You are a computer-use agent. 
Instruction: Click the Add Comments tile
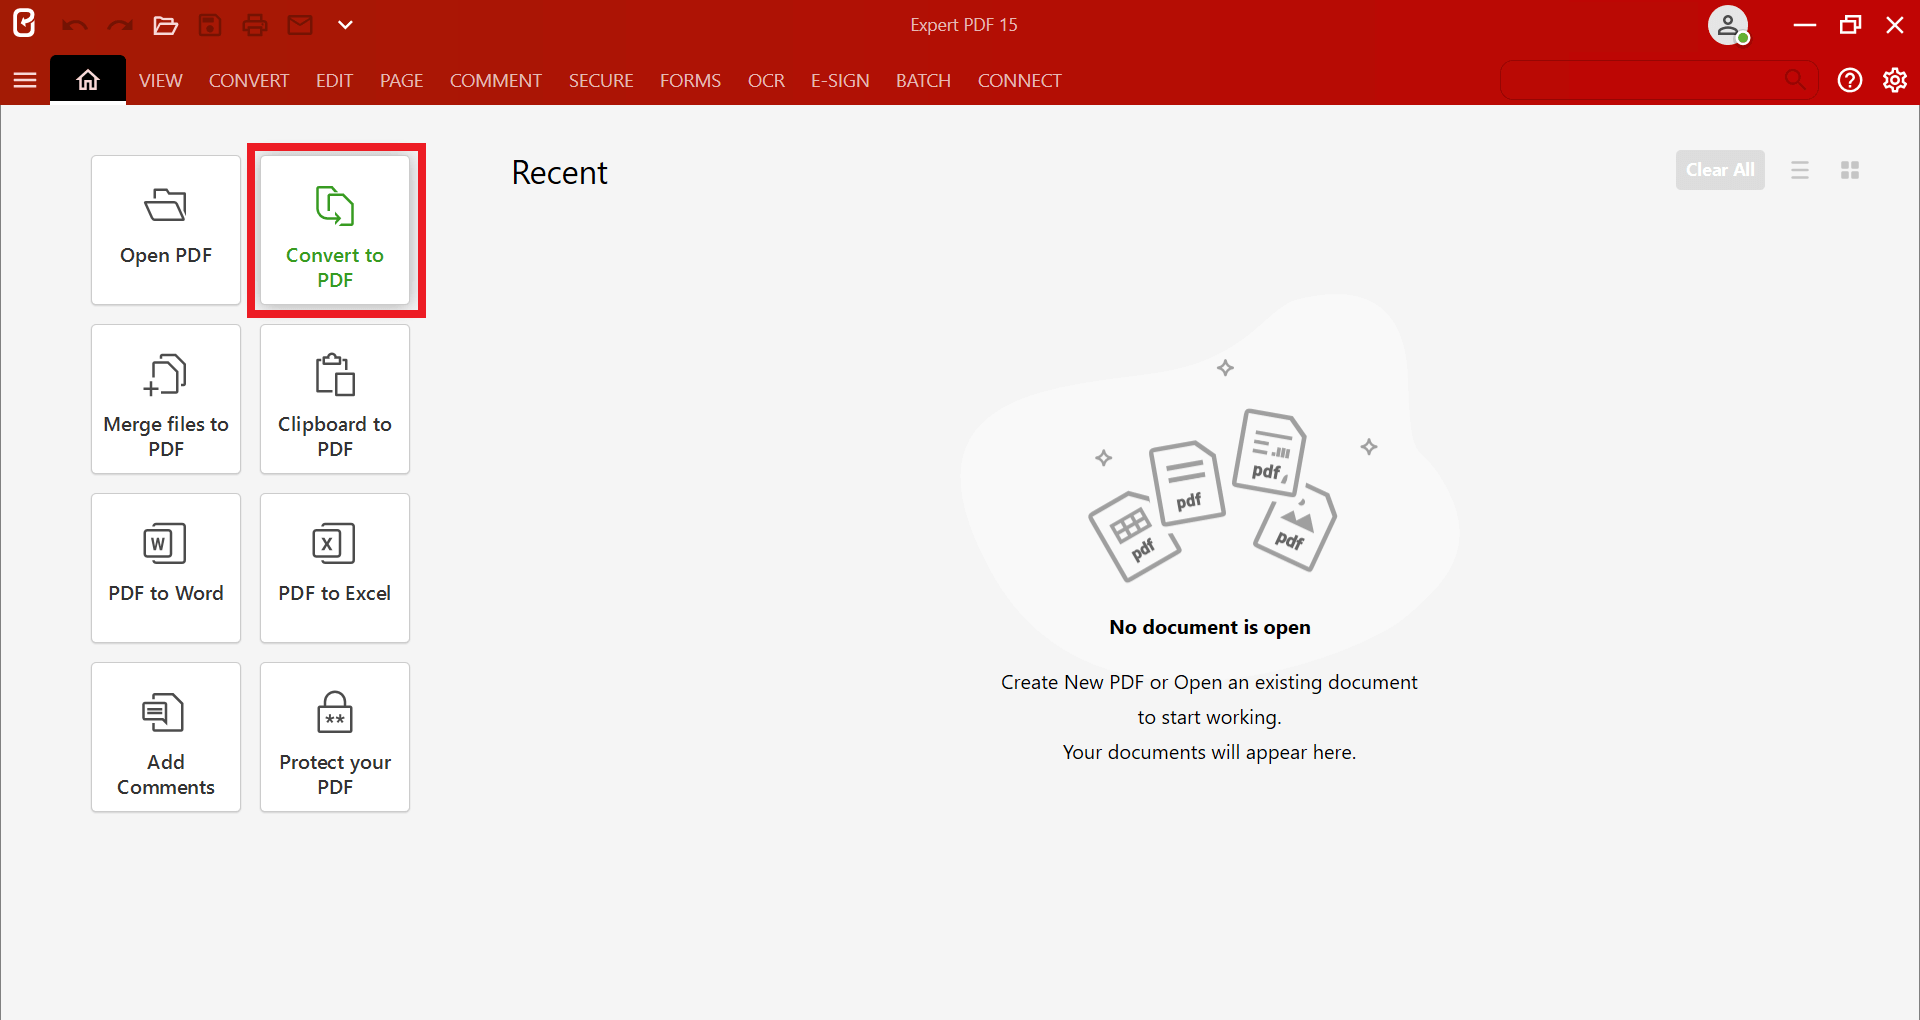pyautogui.click(x=166, y=737)
